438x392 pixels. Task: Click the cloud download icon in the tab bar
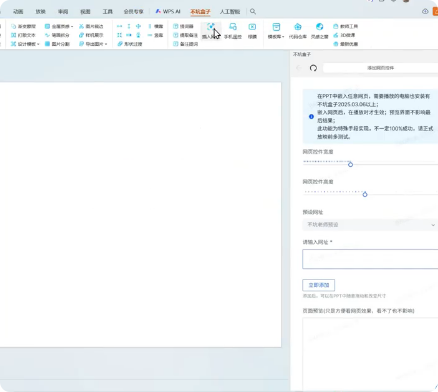point(425,11)
